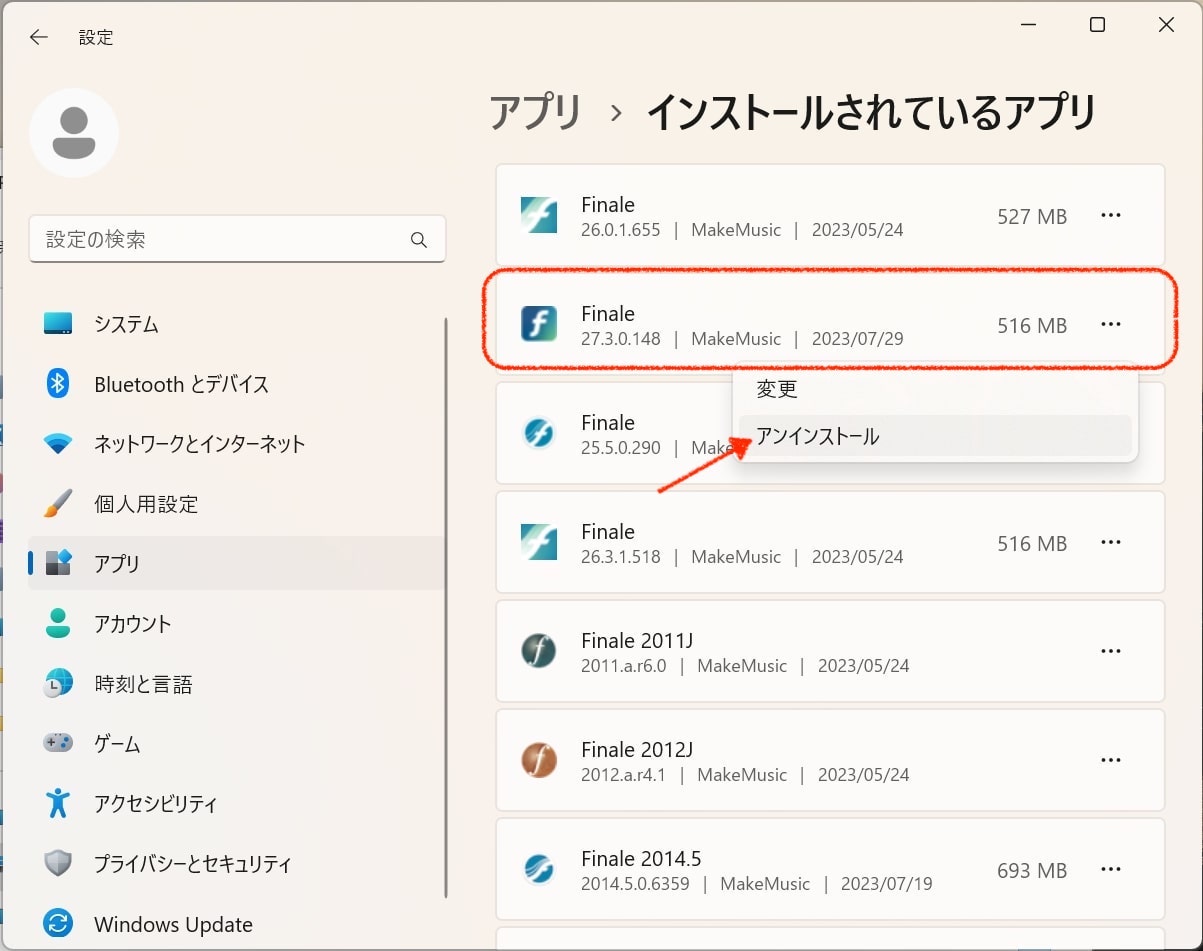
Task: Click the インストールされているアプリ page heading
Action: coord(872,112)
